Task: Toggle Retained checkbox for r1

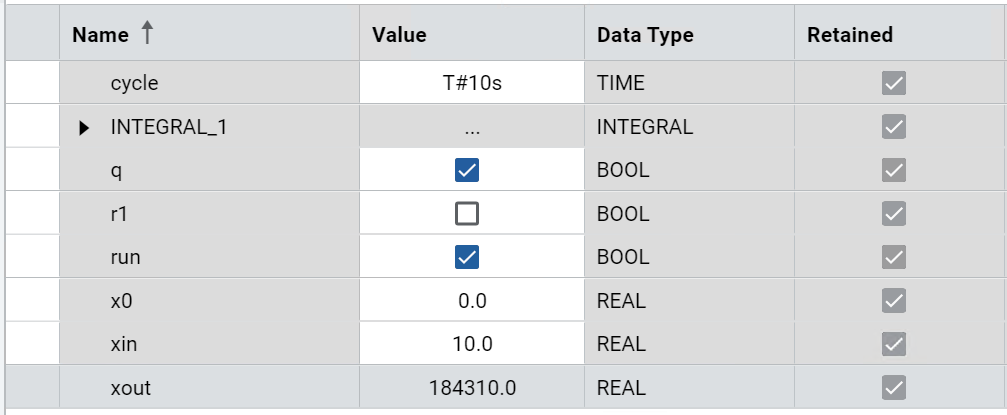Action: (x=894, y=214)
